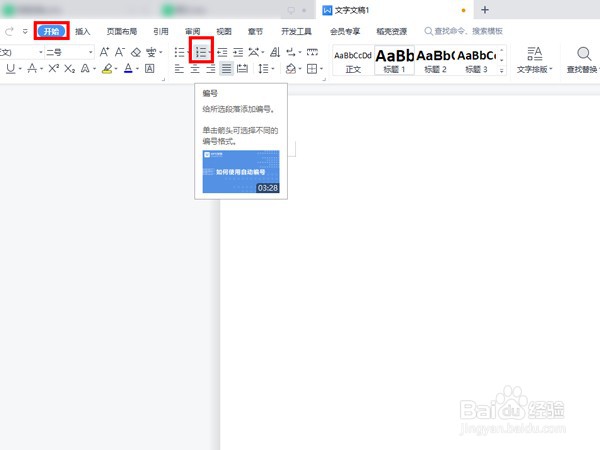Switch to the 开始 tab
600x450 pixels.
(x=51, y=31)
